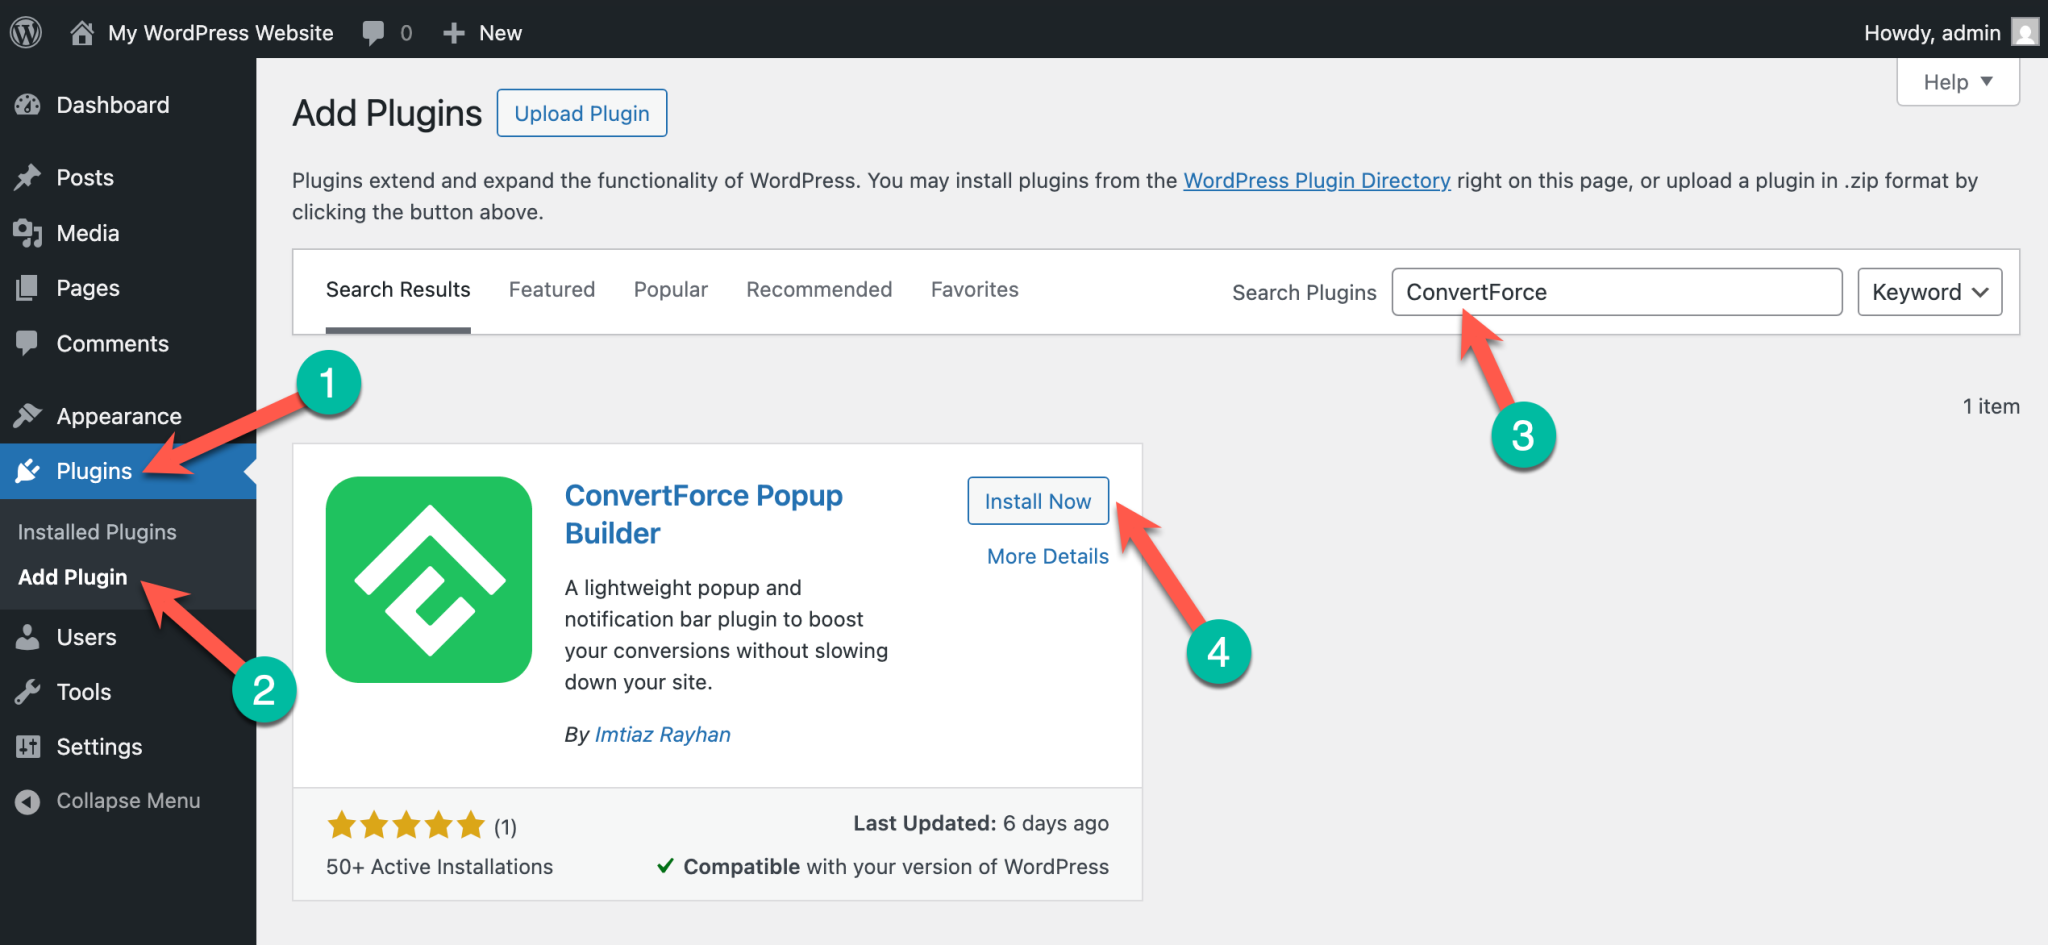This screenshot has width=2048, height=945.
Task: Open Installed Plugins submenu item
Action: (x=97, y=532)
